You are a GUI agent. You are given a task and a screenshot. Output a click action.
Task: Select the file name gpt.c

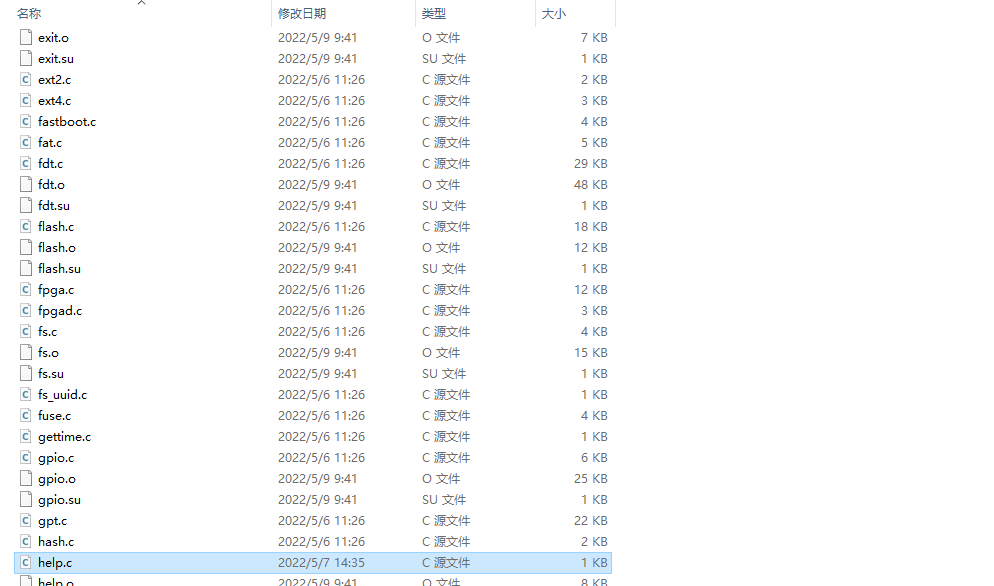pyautogui.click(x=53, y=520)
